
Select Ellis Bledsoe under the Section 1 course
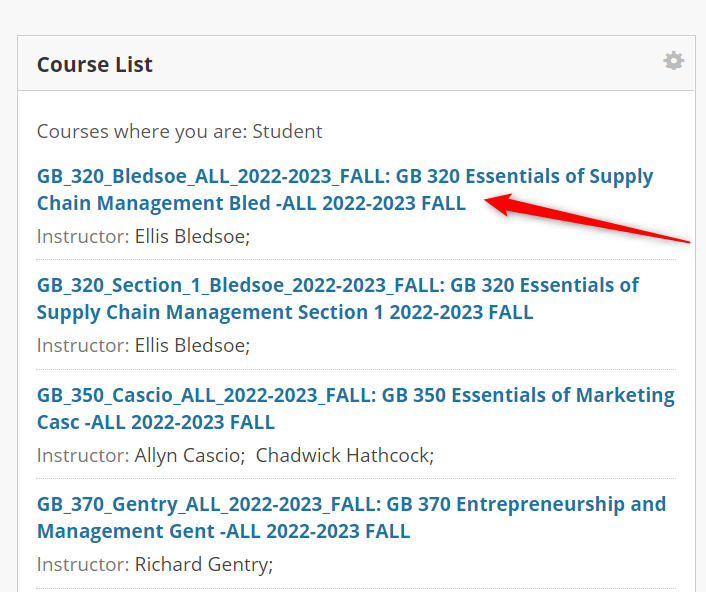coord(192,346)
